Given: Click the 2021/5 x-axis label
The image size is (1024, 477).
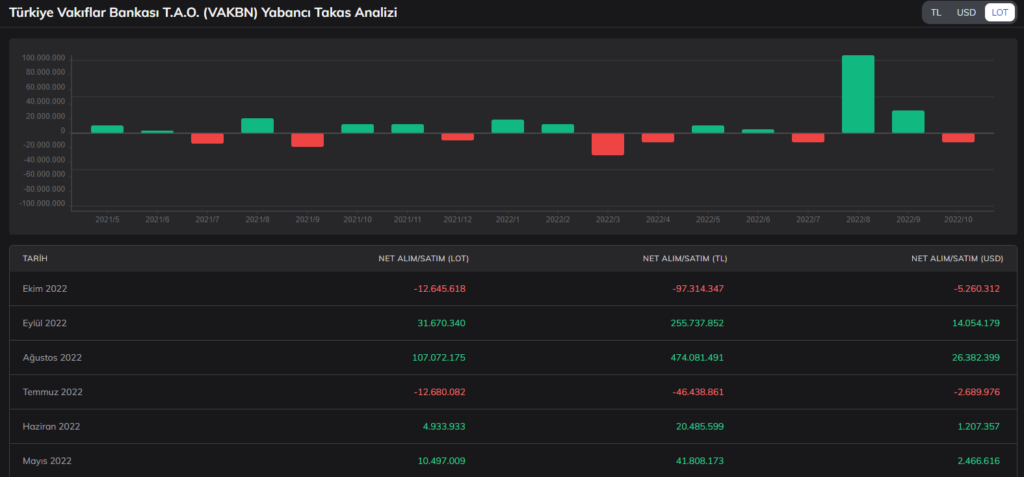Looking at the screenshot, I should coord(107,220).
